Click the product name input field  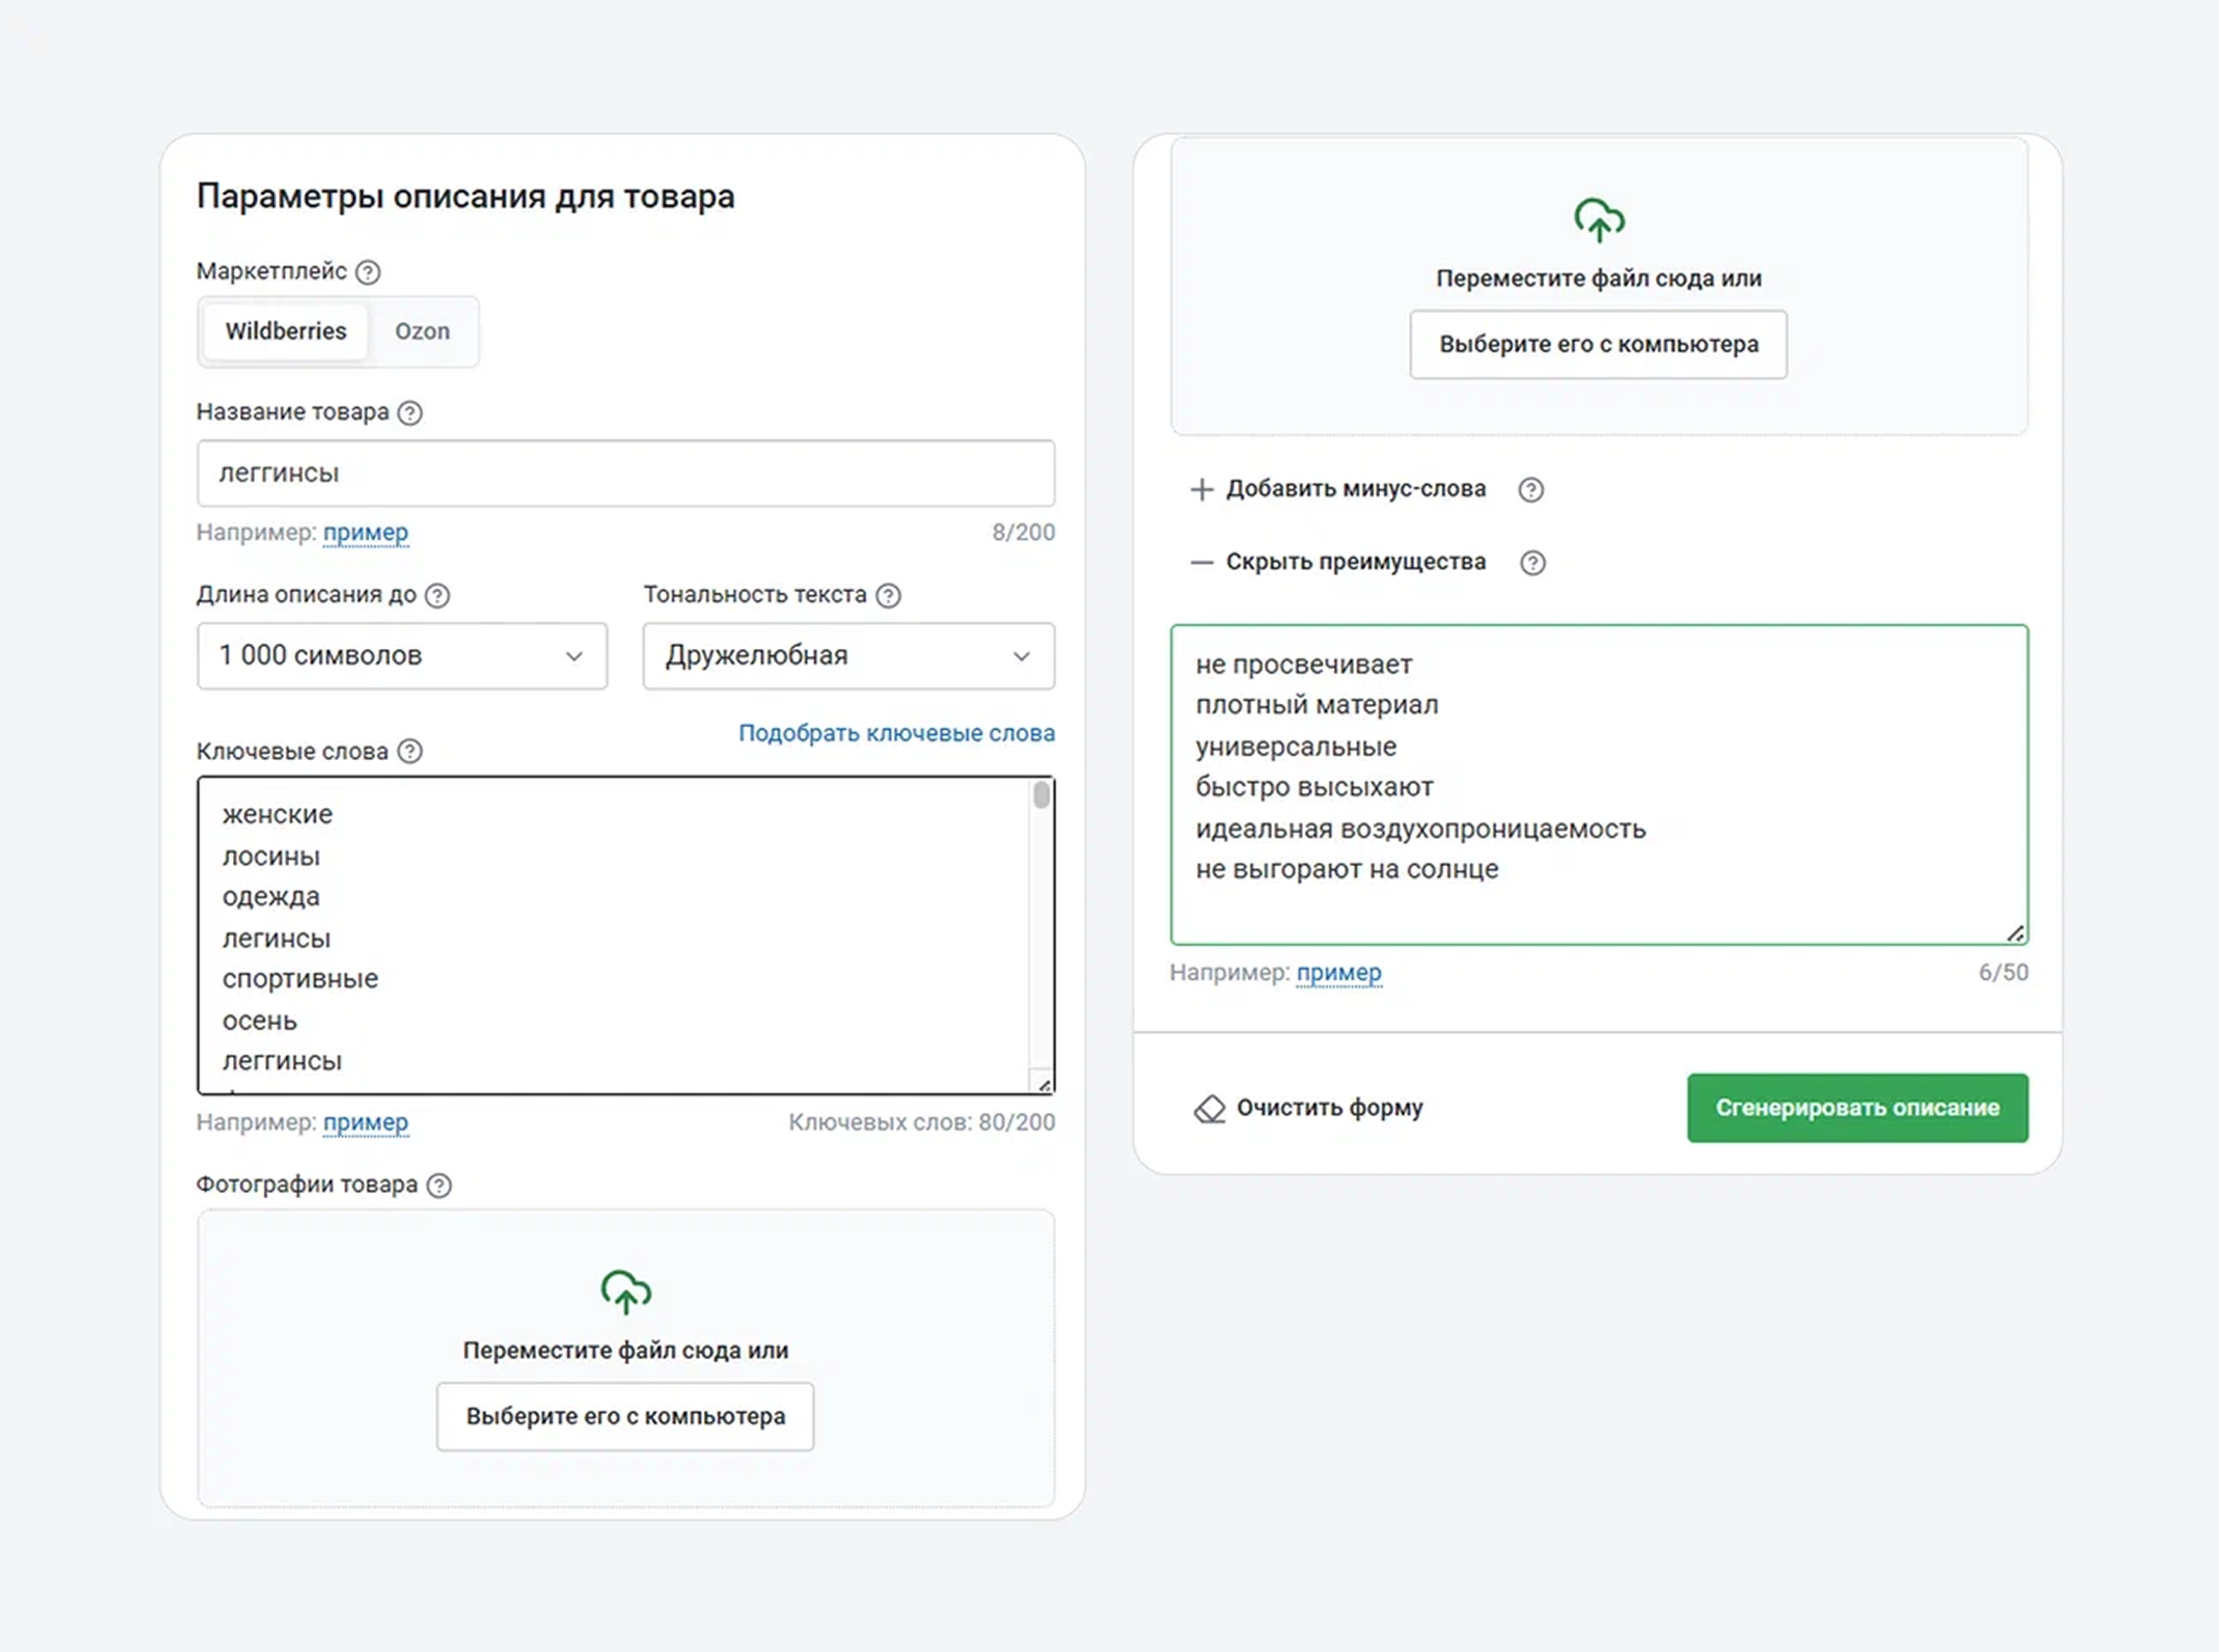tap(625, 473)
